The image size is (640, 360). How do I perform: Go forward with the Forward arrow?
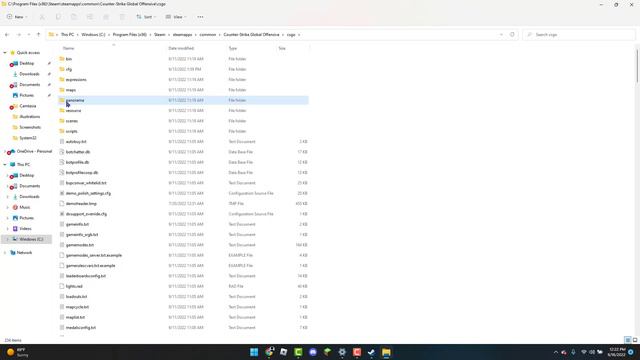pos(18,35)
